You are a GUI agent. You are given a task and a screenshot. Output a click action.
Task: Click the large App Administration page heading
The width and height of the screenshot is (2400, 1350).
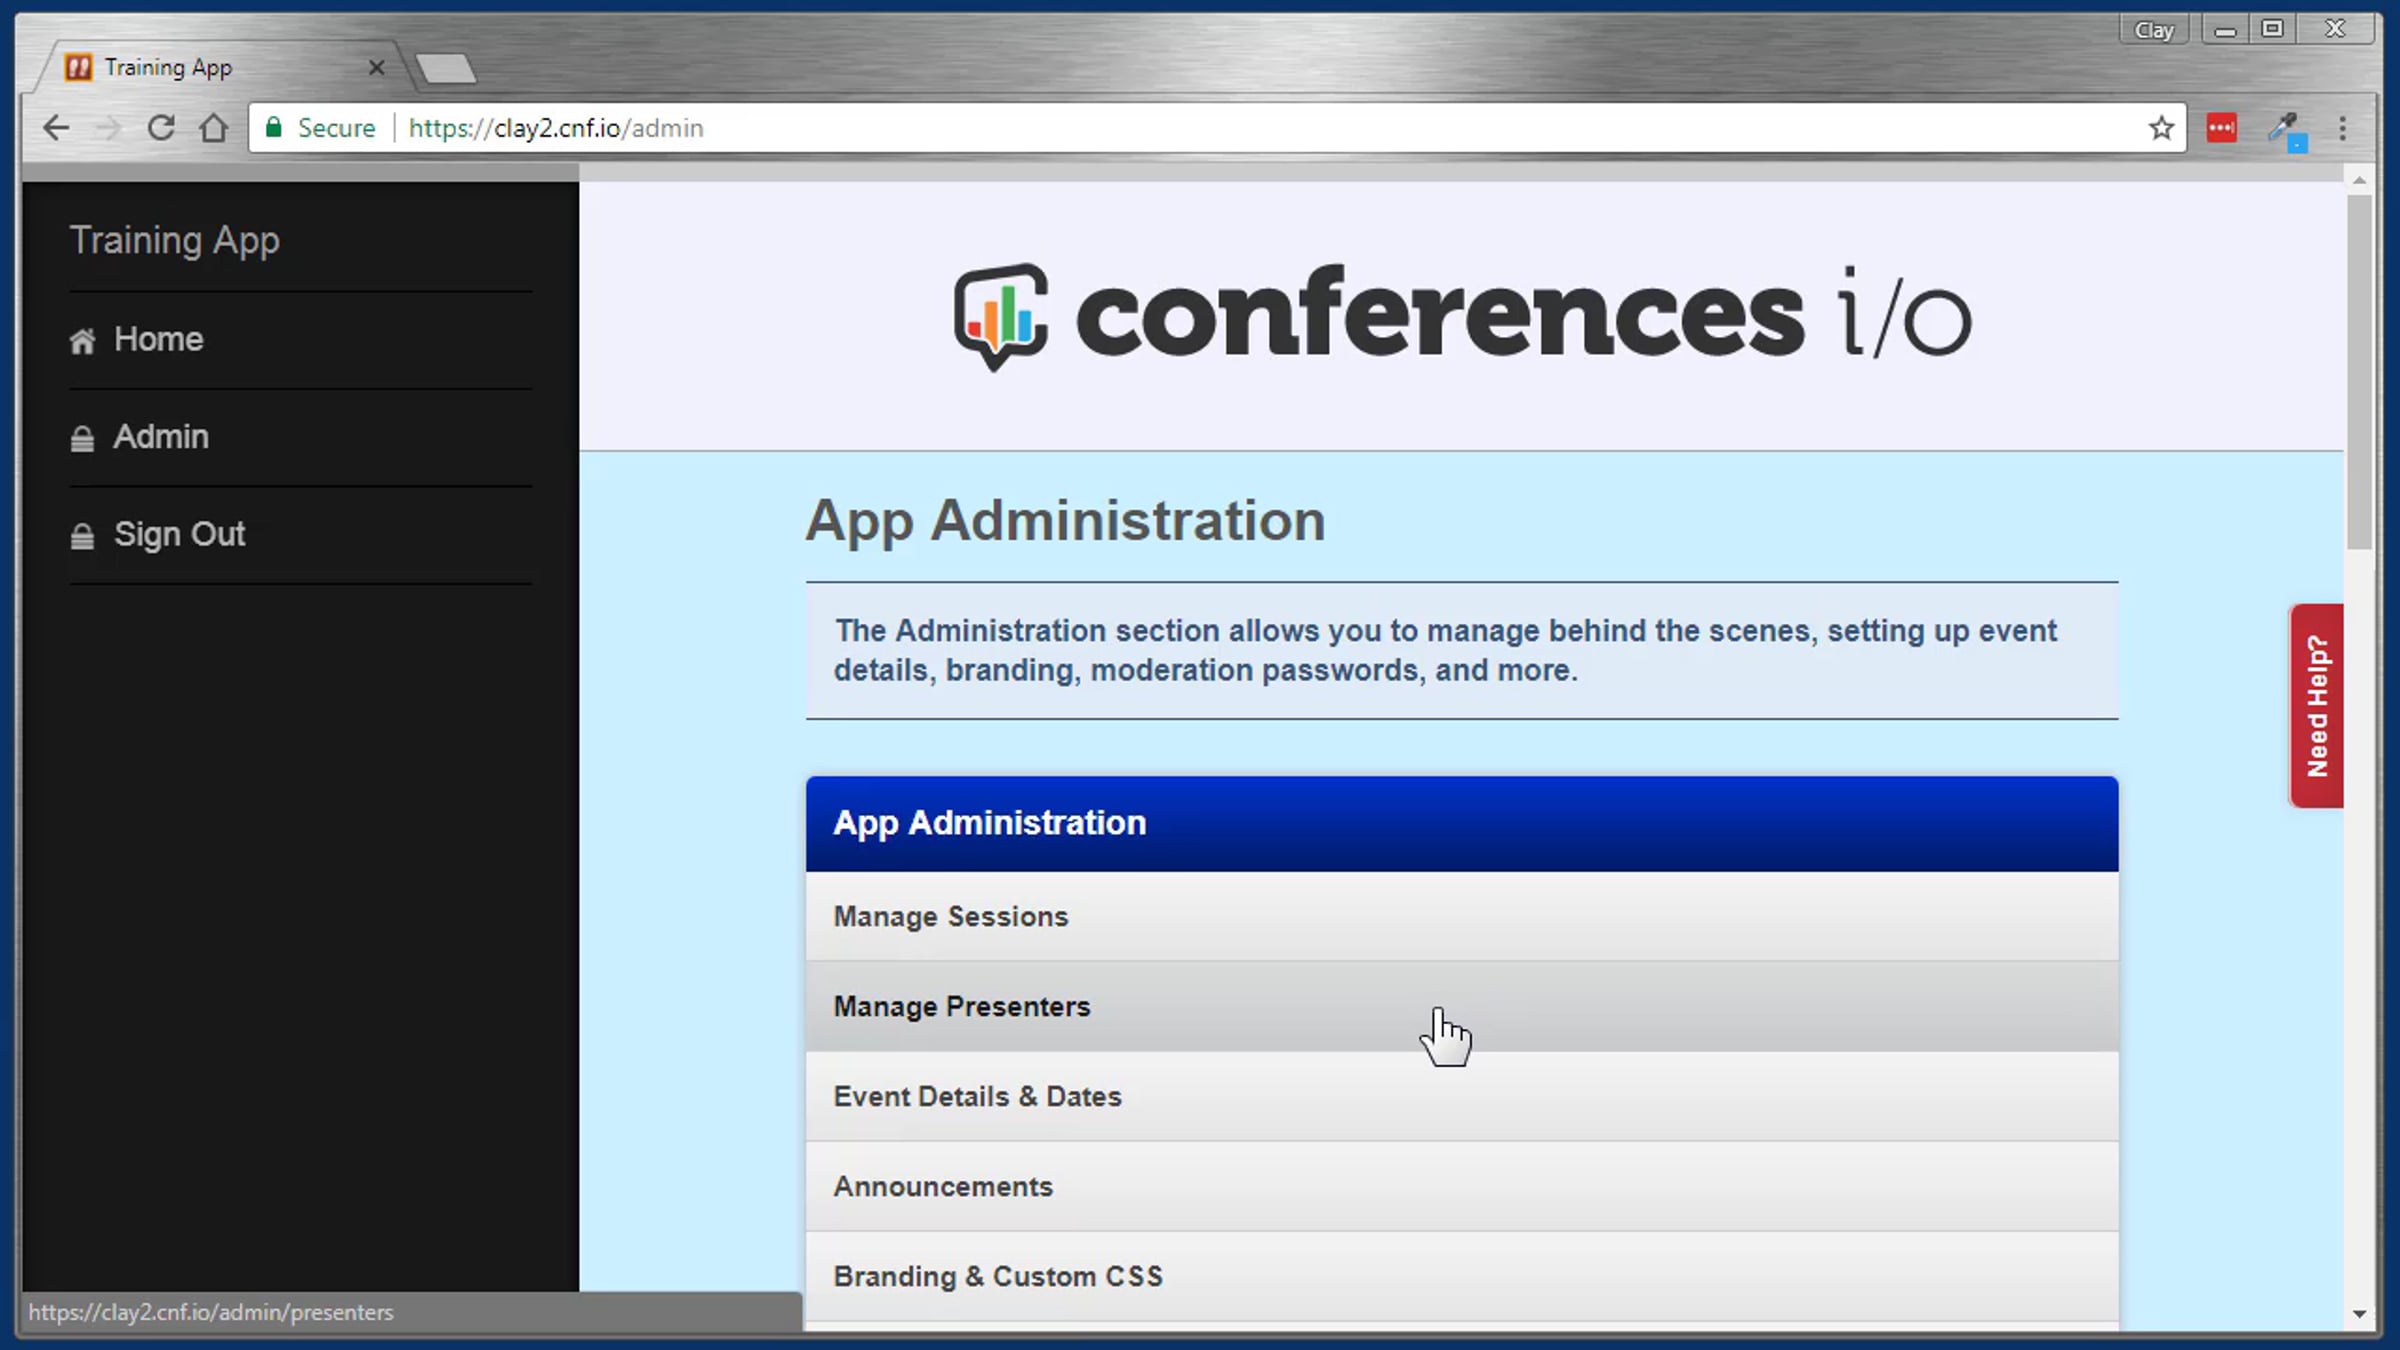coord(1065,522)
